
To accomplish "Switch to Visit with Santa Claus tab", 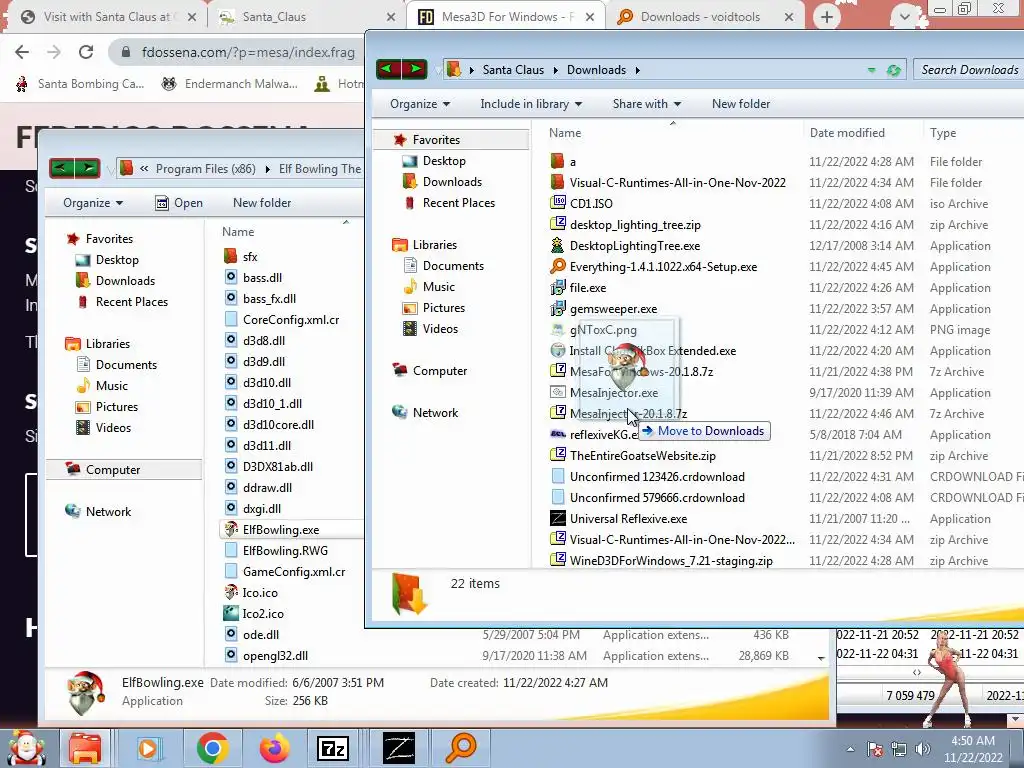I will click(x=108, y=17).
